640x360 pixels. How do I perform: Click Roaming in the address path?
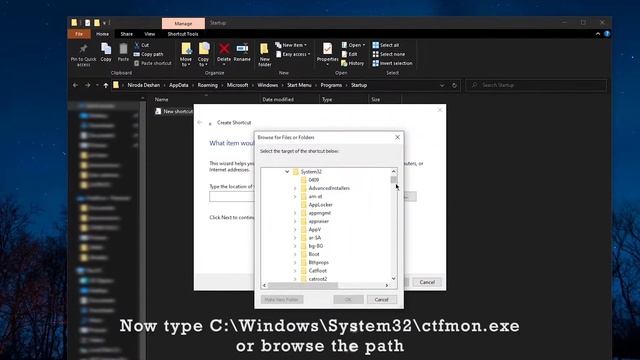click(208, 85)
